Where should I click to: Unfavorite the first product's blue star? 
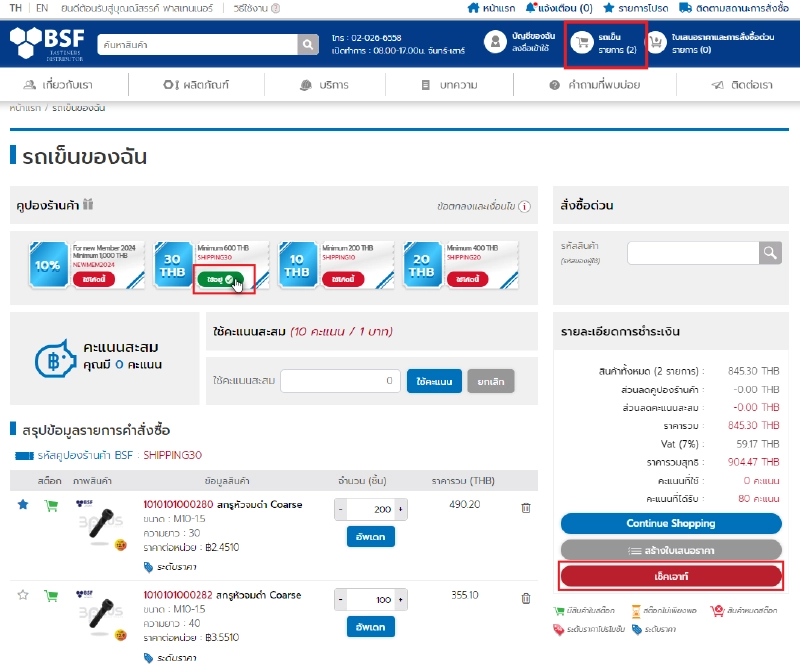pos(23,505)
